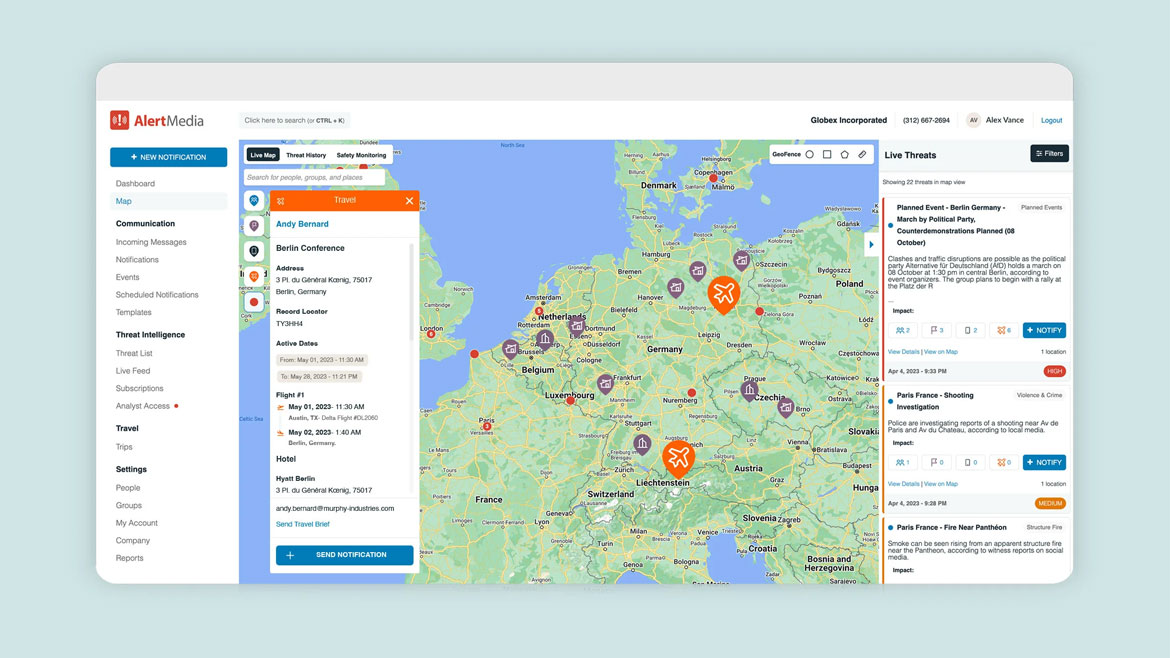Open the Filters menu in Live Threats
The height and width of the screenshot is (658, 1170).
1049,154
